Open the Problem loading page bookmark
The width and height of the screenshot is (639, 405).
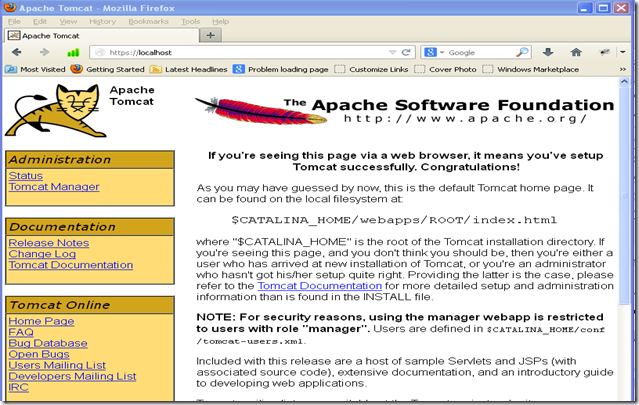[x=280, y=69]
